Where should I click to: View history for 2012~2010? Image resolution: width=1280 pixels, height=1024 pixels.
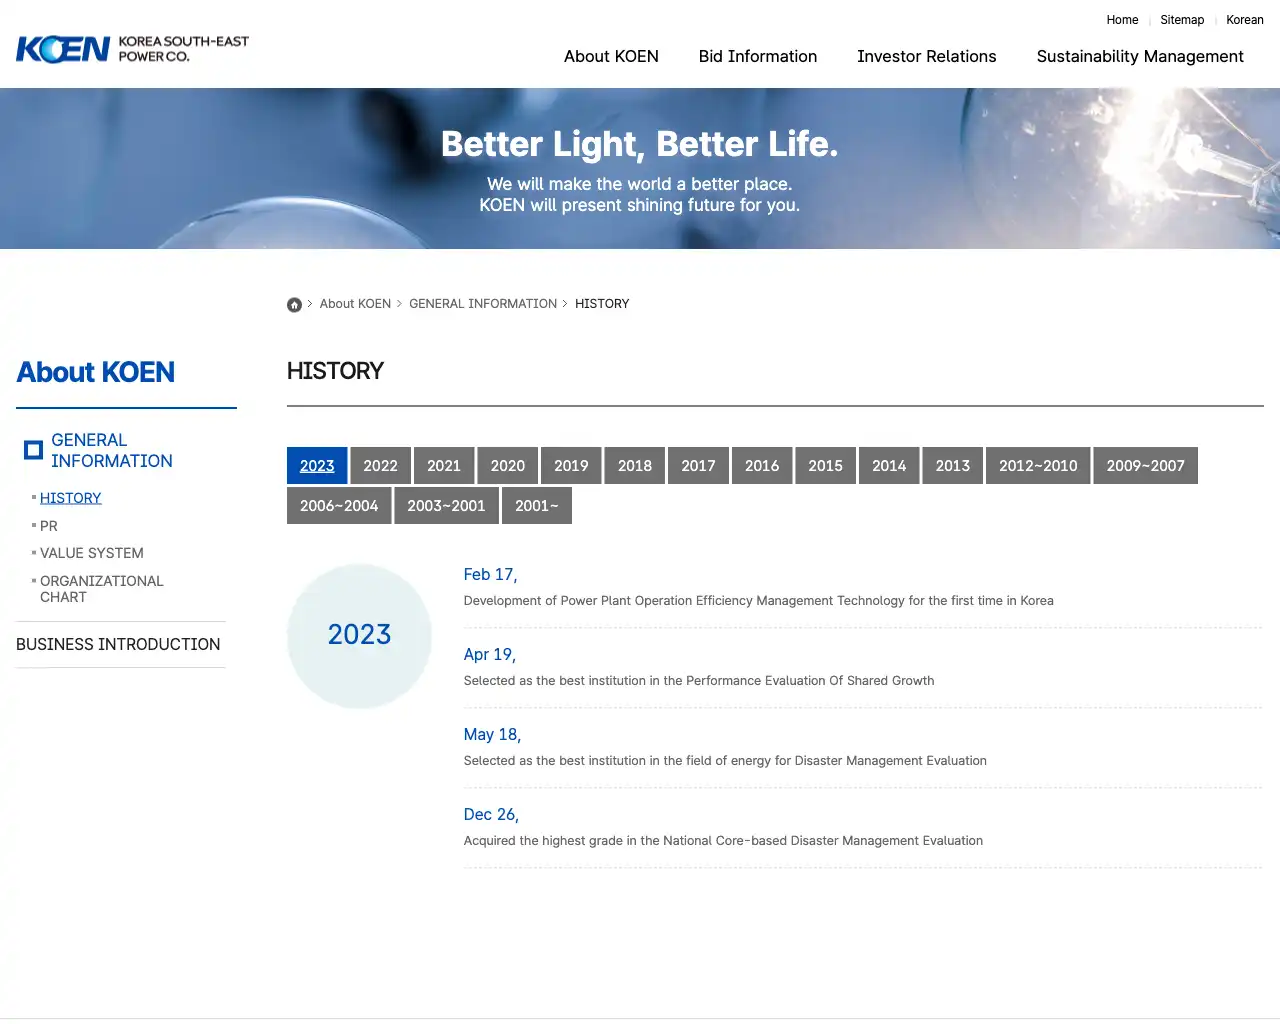click(x=1037, y=465)
